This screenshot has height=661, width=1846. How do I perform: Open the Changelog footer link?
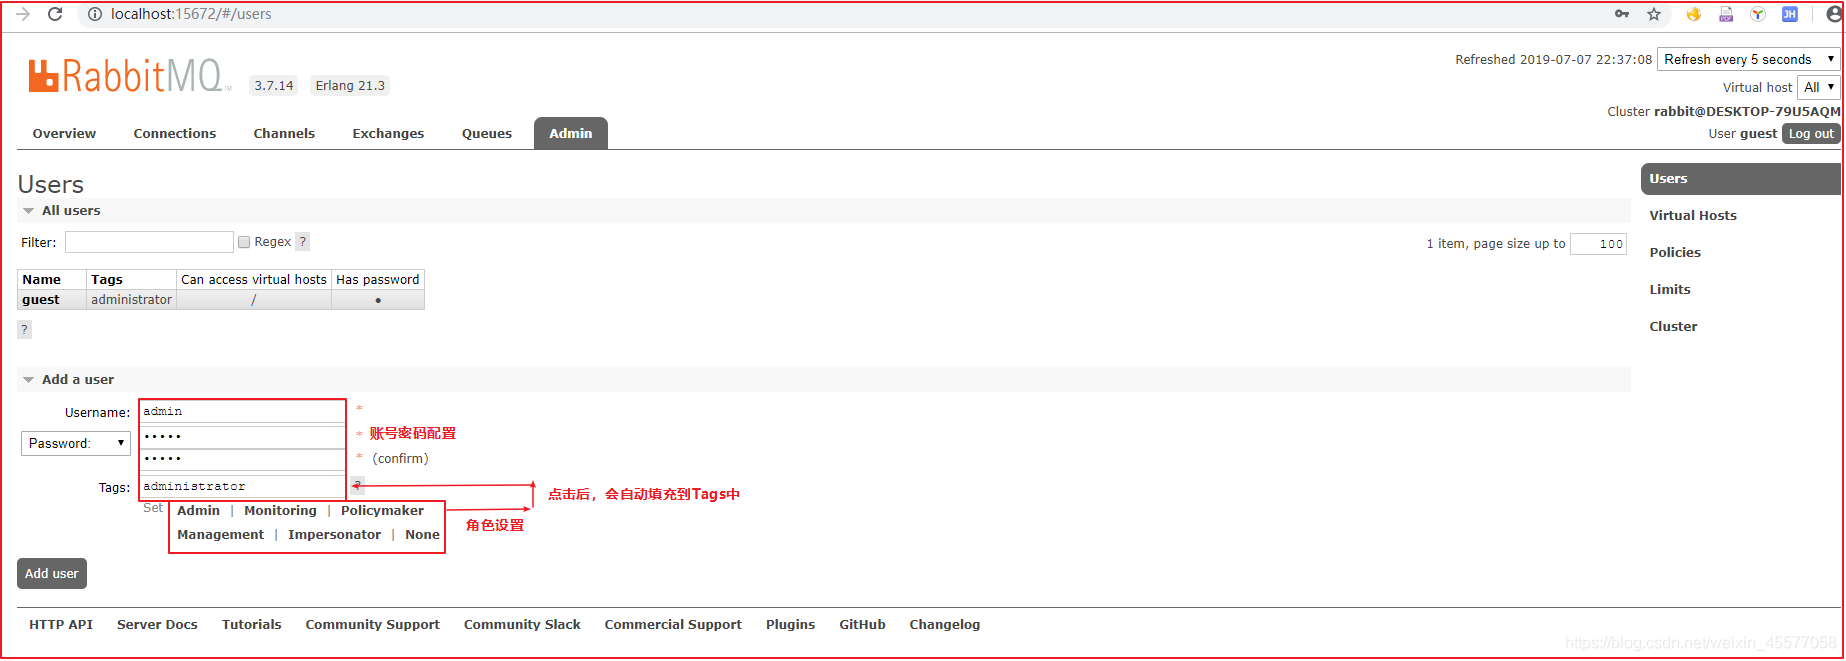(x=944, y=624)
